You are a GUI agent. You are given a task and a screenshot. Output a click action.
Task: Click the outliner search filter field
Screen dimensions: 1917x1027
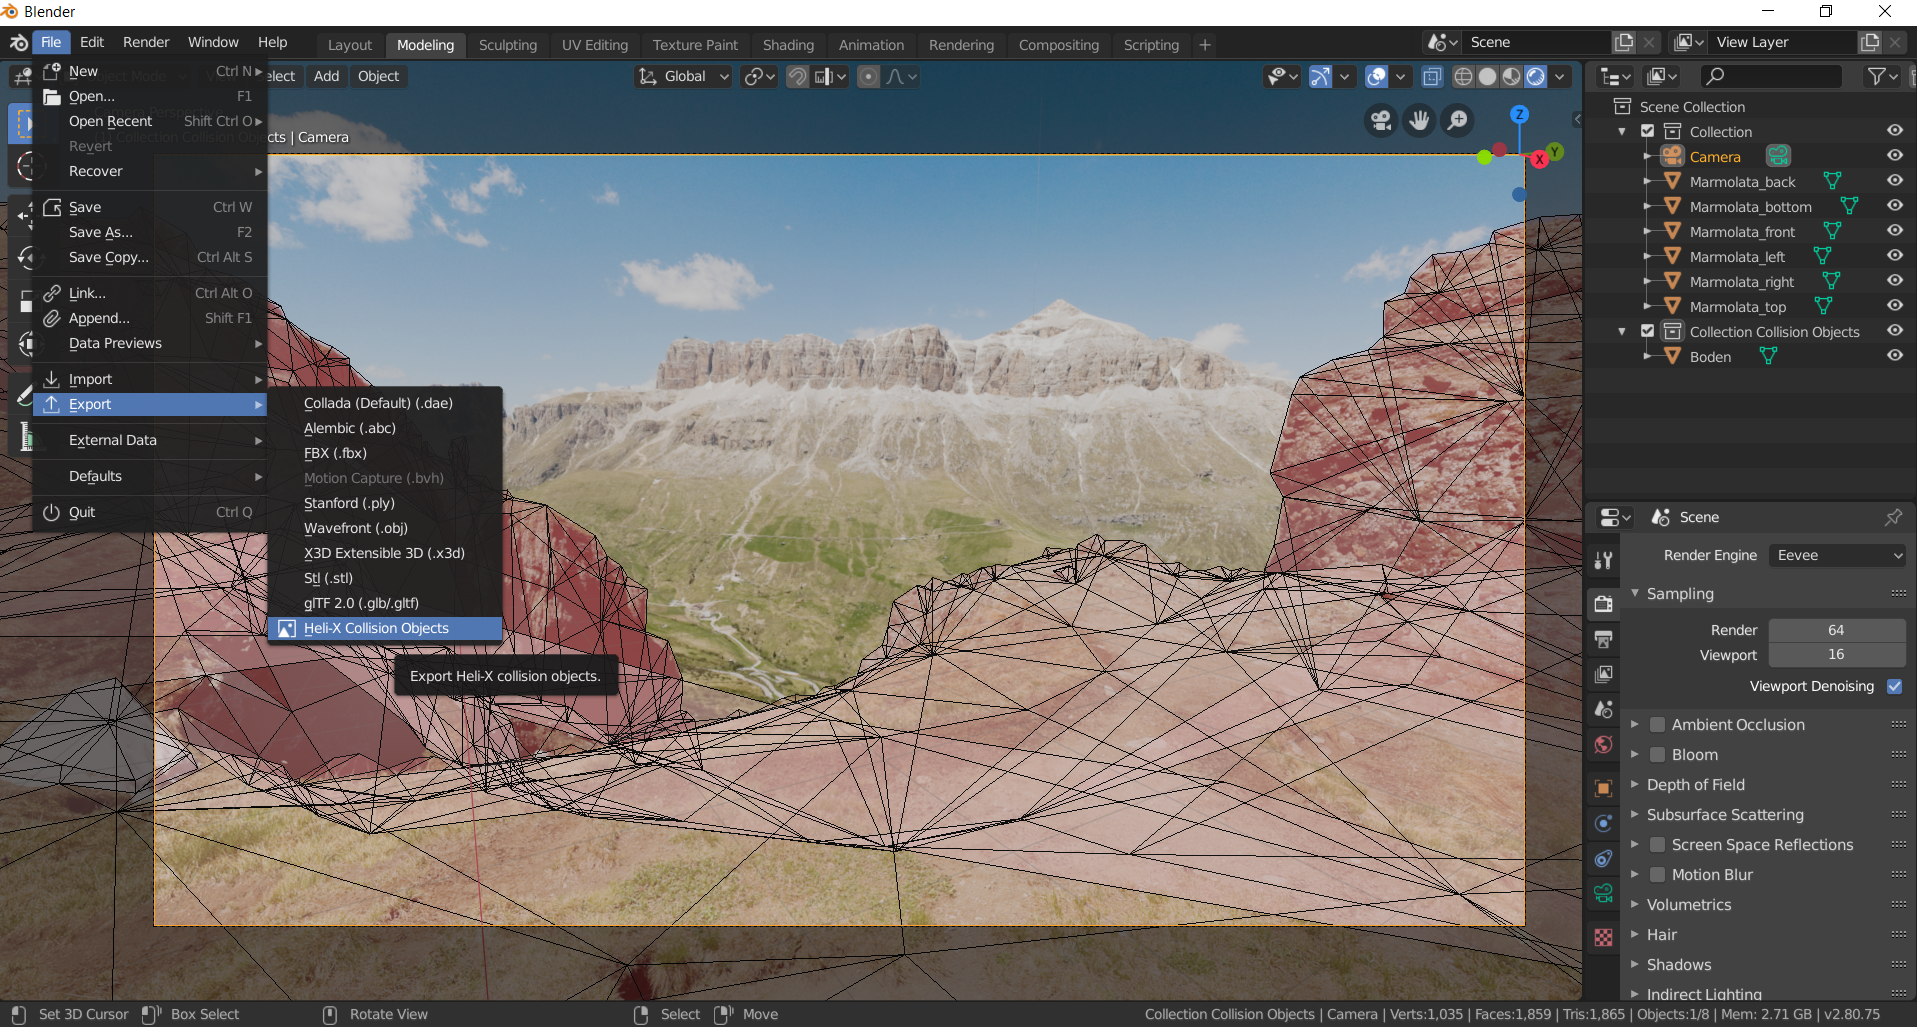coord(1775,76)
